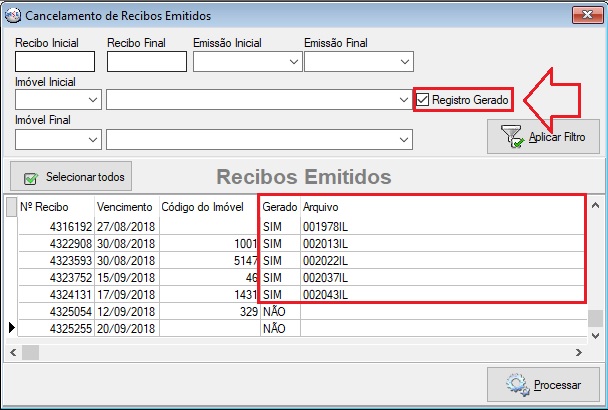Screen dimensions: 608x410
Task: Click NÃO in the 4325054 row
Action: pos(274,311)
